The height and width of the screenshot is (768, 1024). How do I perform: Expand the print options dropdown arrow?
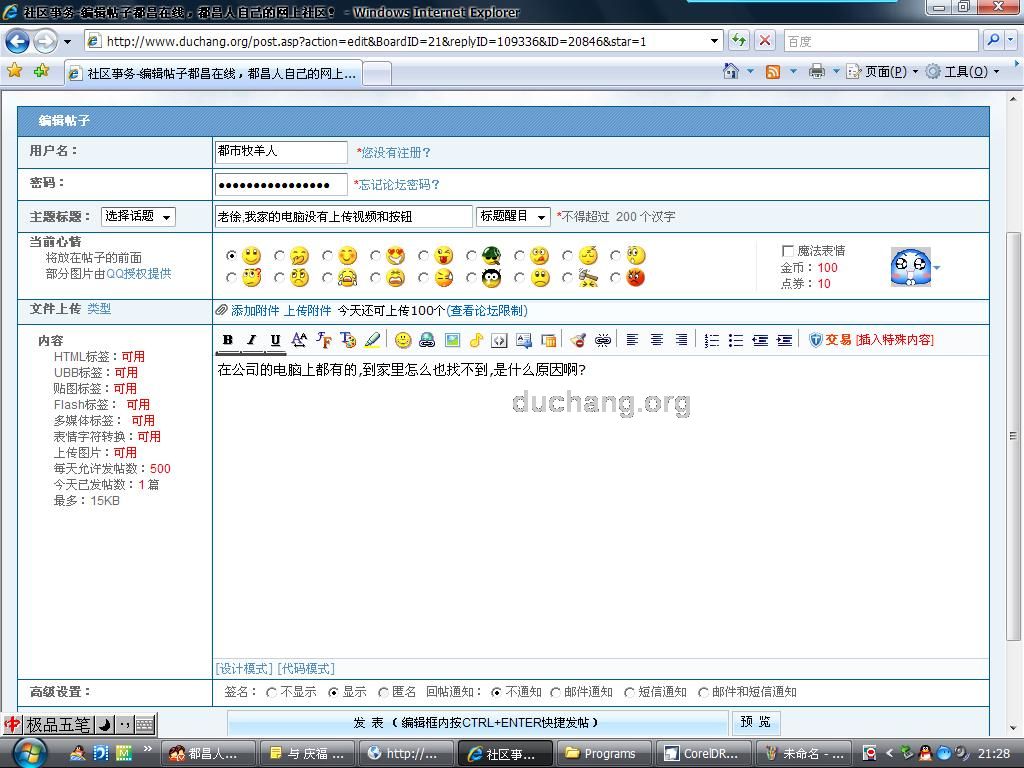[x=835, y=71]
